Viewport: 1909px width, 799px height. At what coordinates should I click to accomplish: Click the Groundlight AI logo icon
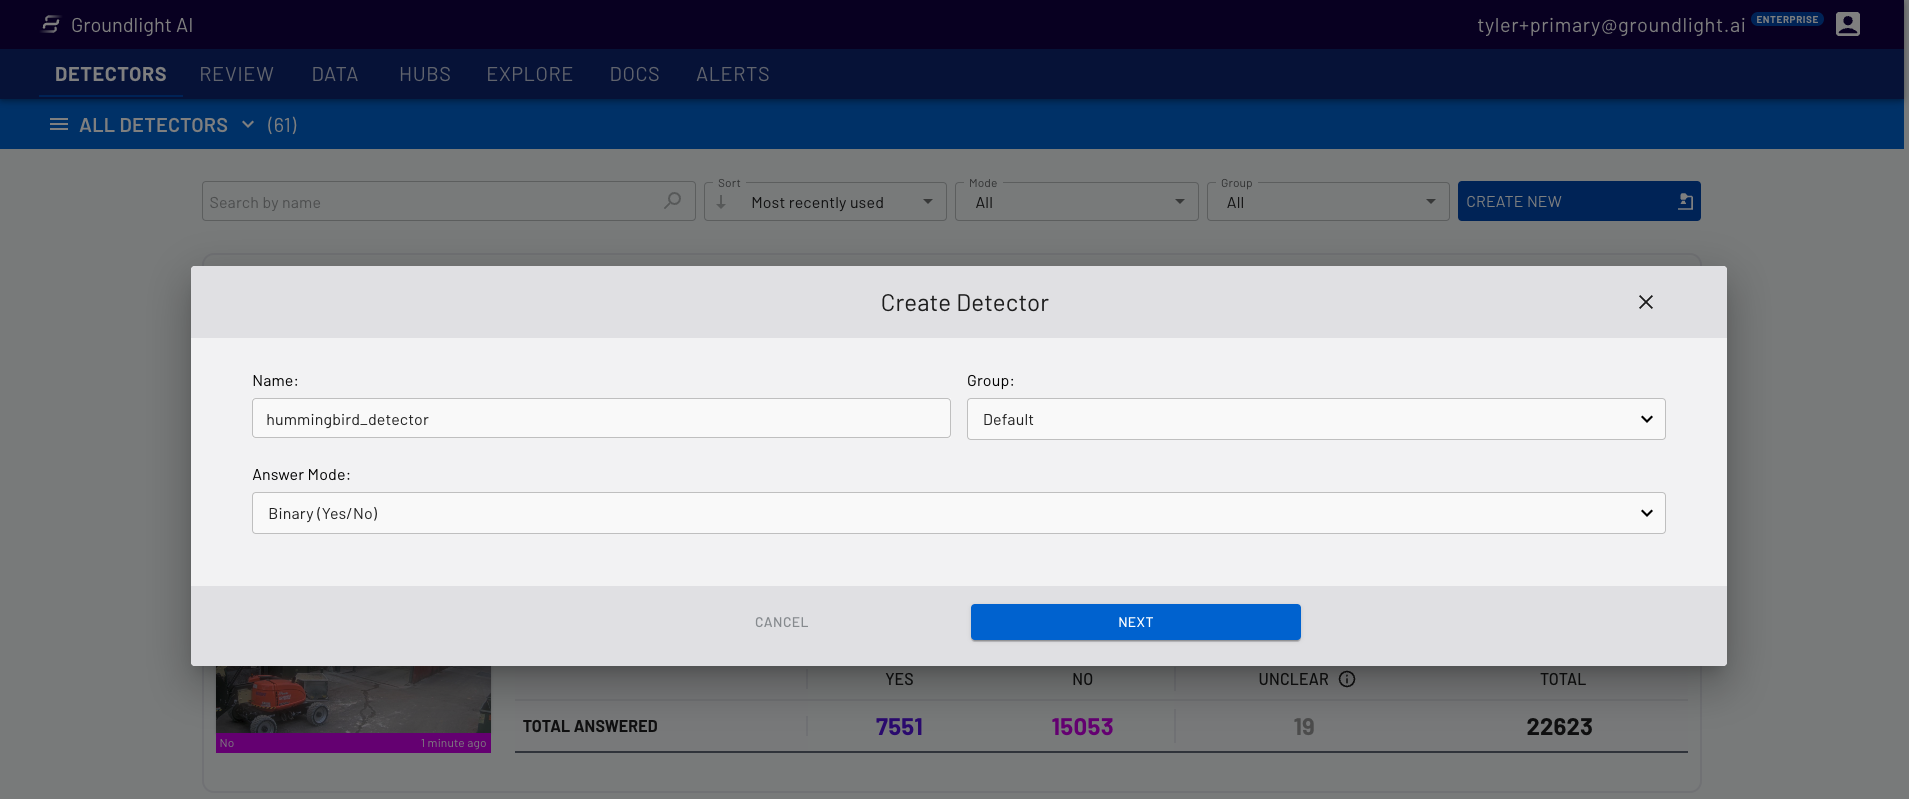coord(51,24)
